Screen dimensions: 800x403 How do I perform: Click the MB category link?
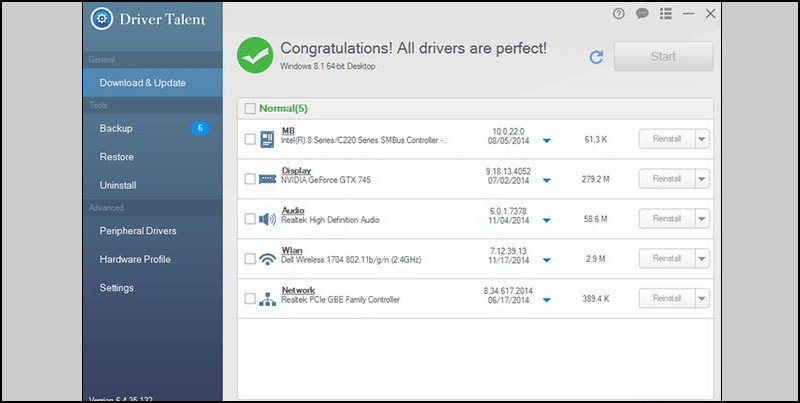point(288,131)
